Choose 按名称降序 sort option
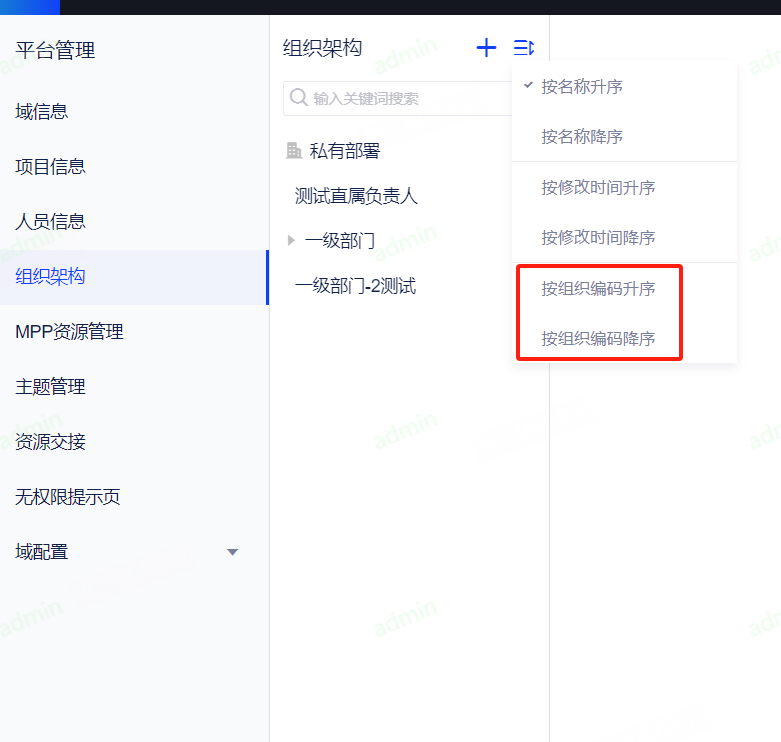The height and width of the screenshot is (742, 781). tap(582, 136)
